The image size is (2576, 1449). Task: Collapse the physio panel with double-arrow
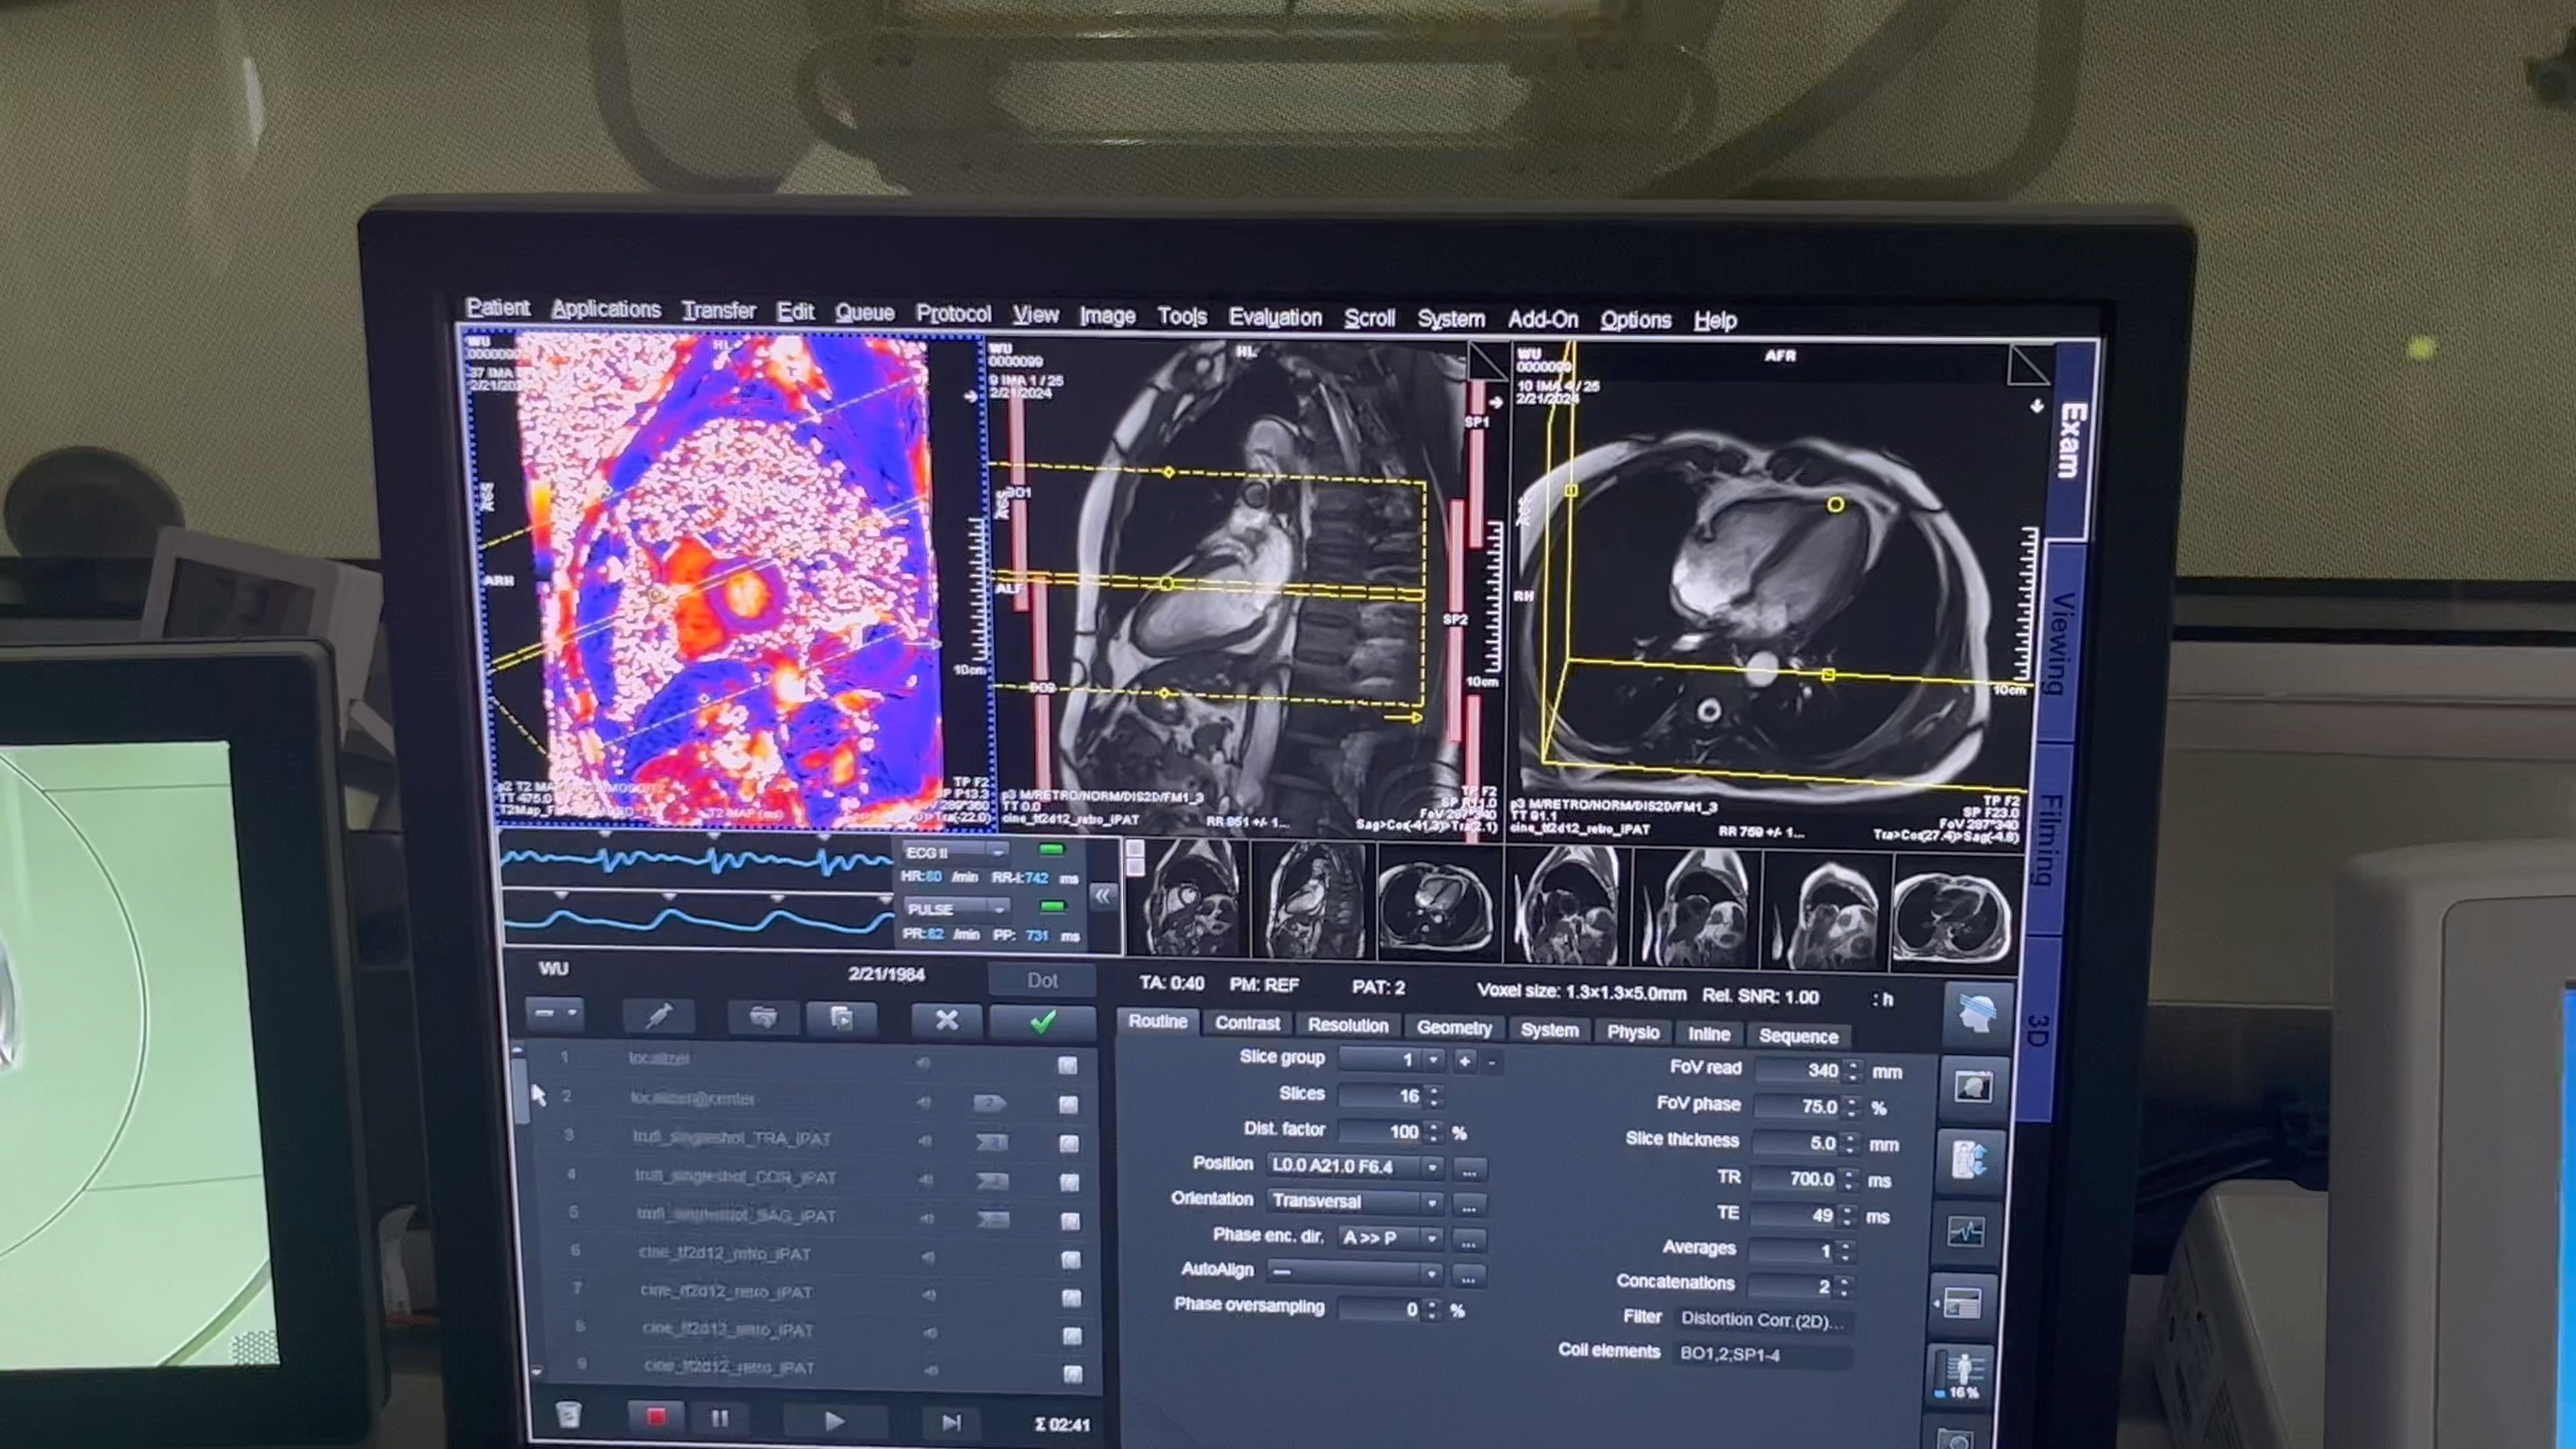click(x=1102, y=895)
